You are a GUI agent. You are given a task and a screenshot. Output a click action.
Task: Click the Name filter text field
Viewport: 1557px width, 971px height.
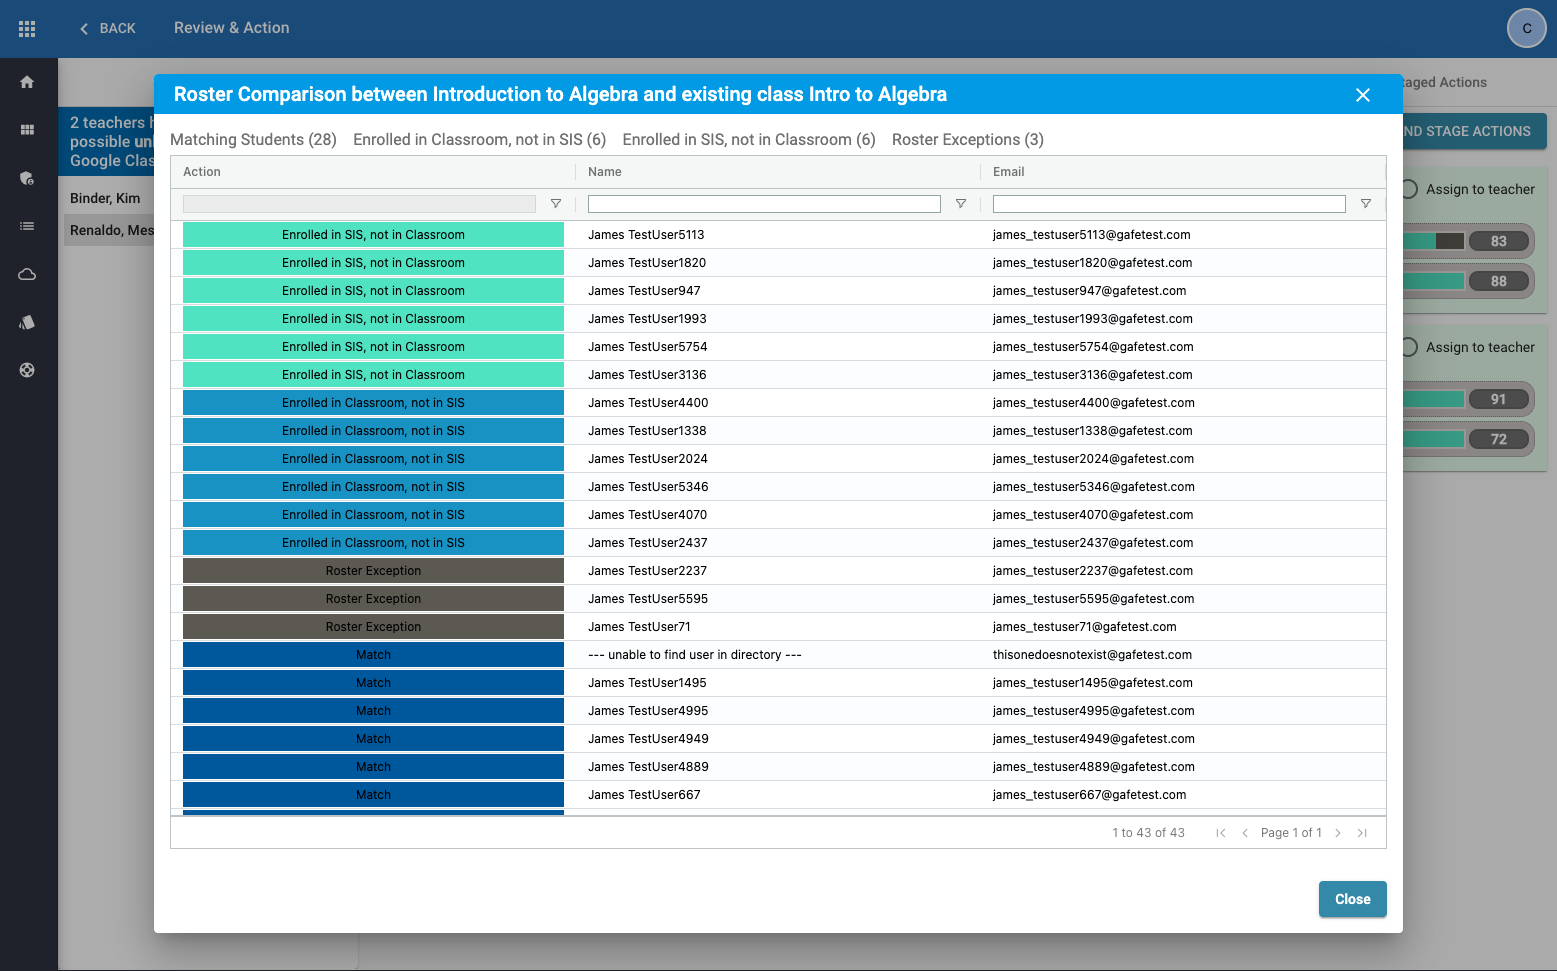click(x=764, y=204)
